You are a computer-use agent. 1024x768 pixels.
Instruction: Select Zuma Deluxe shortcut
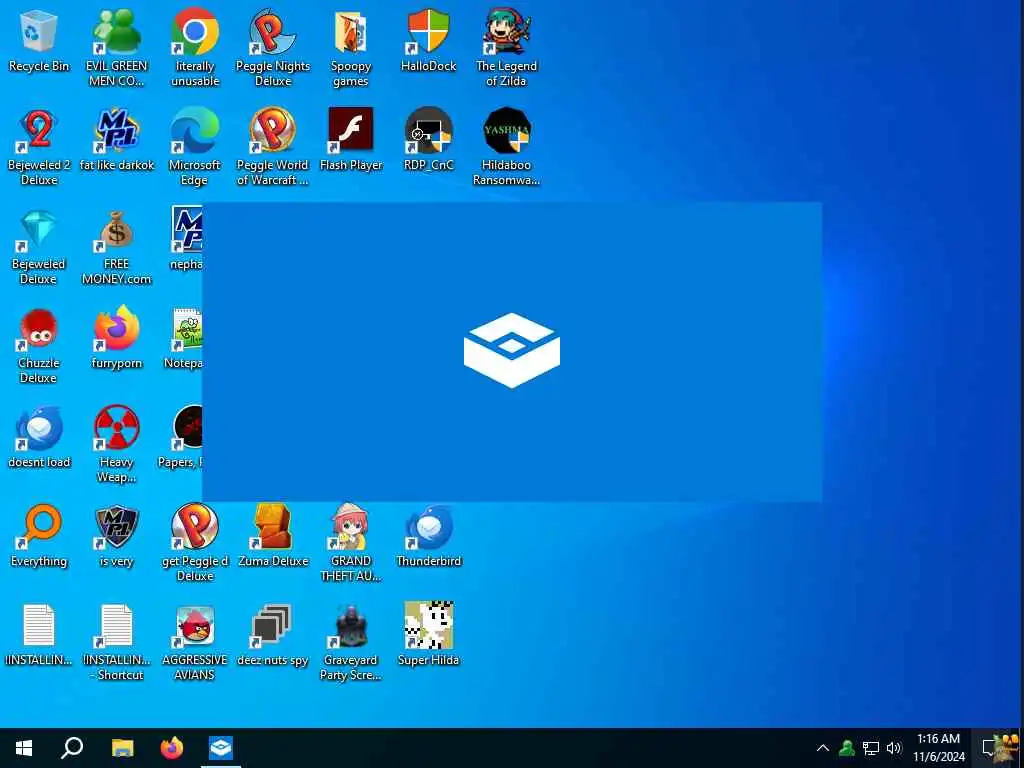(x=272, y=537)
